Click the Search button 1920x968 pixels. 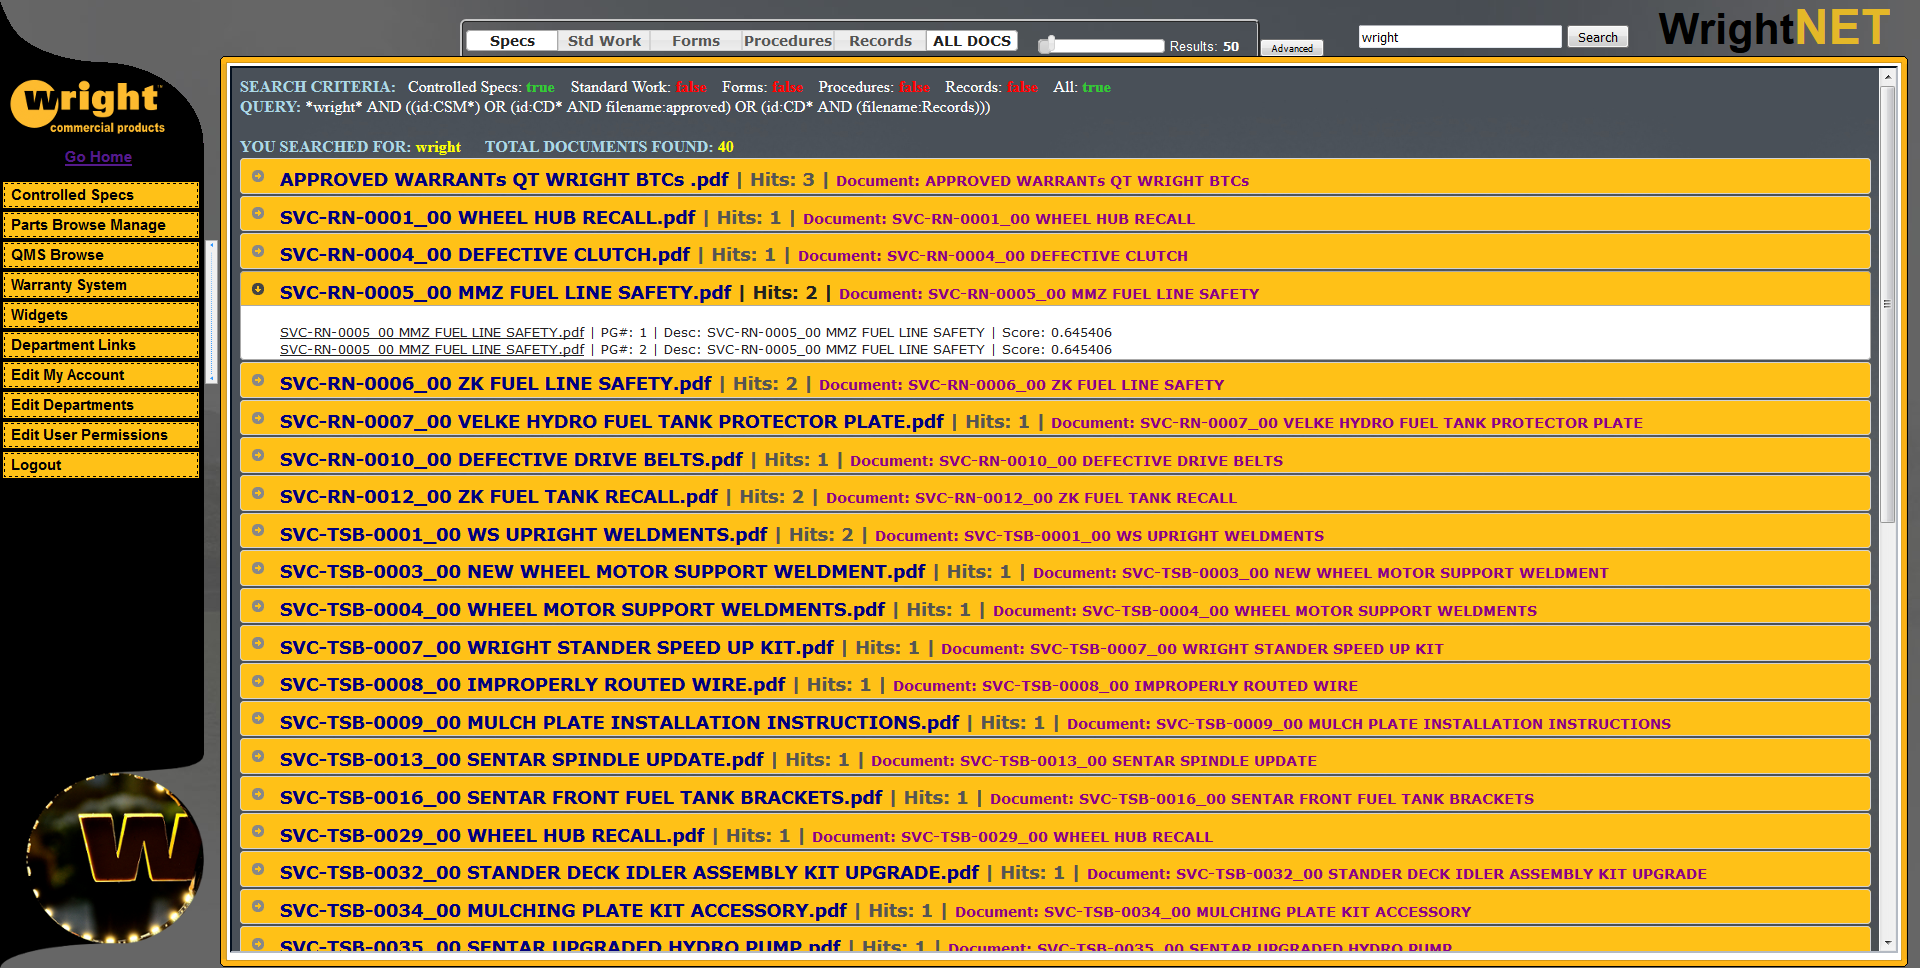pos(1597,37)
